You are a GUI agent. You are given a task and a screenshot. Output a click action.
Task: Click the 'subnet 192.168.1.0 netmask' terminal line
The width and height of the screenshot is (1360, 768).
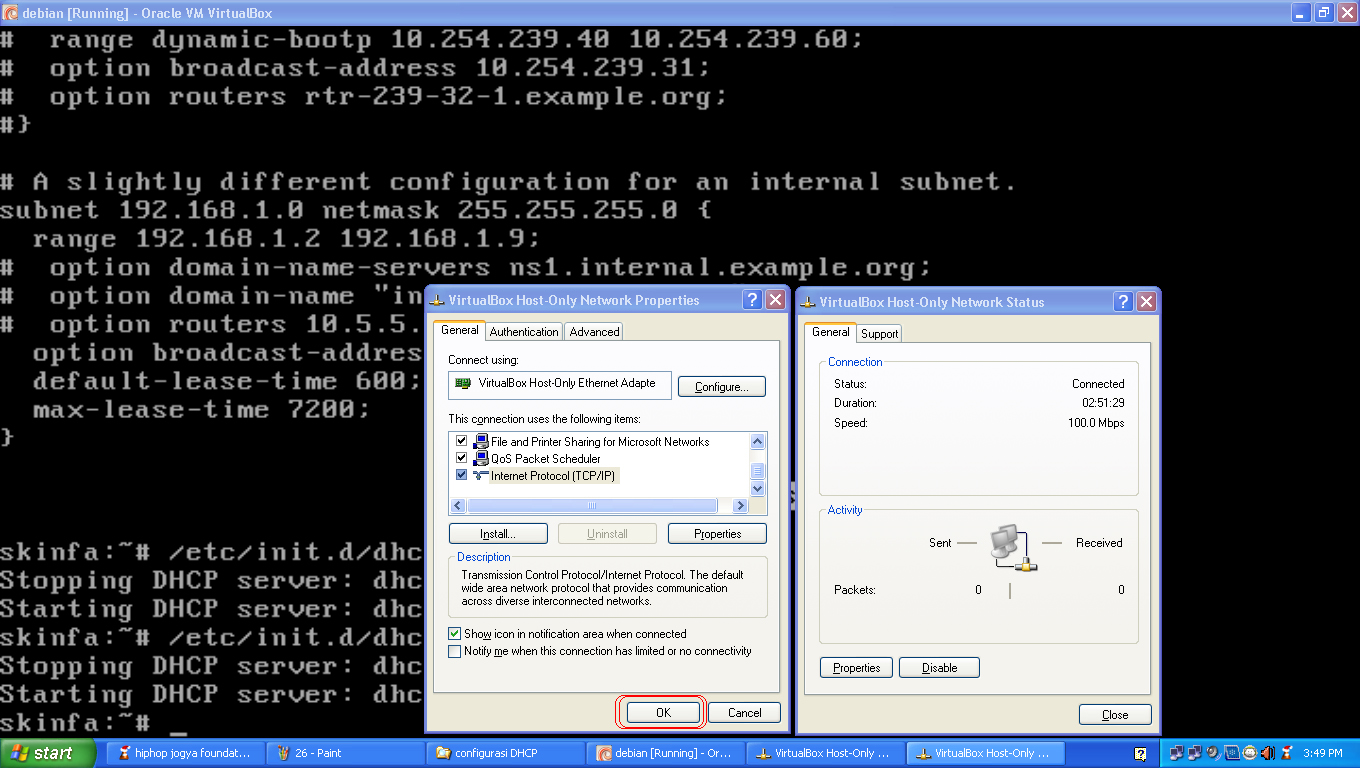coord(355,210)
